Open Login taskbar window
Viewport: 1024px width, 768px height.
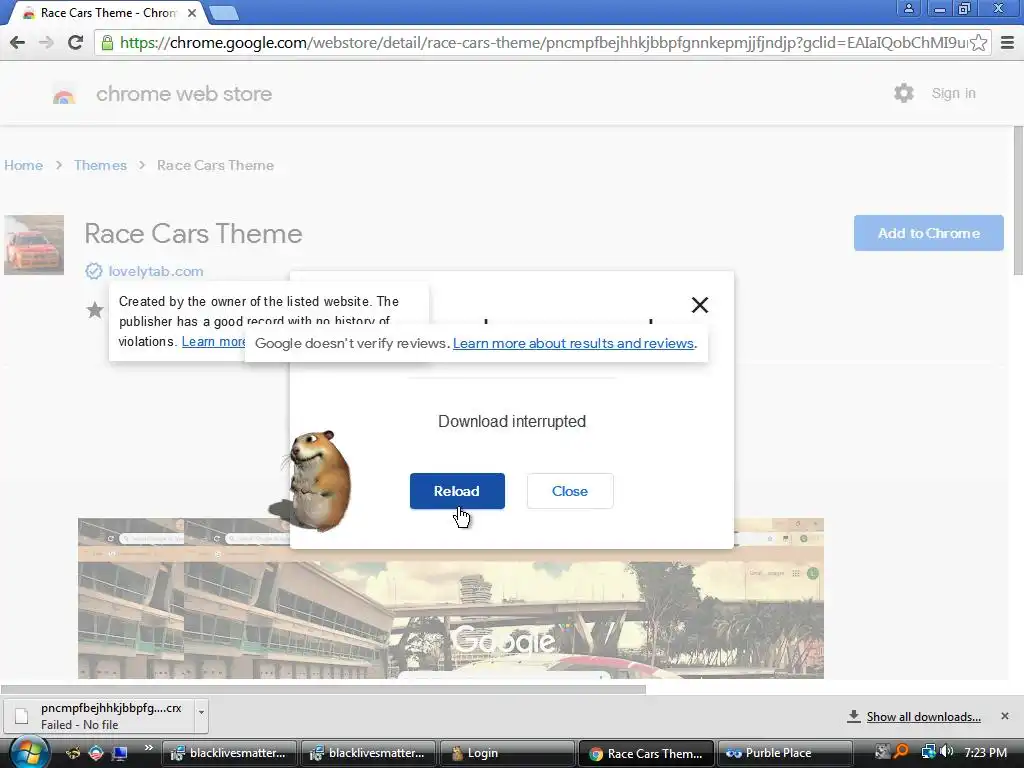(x=507, y=753)
